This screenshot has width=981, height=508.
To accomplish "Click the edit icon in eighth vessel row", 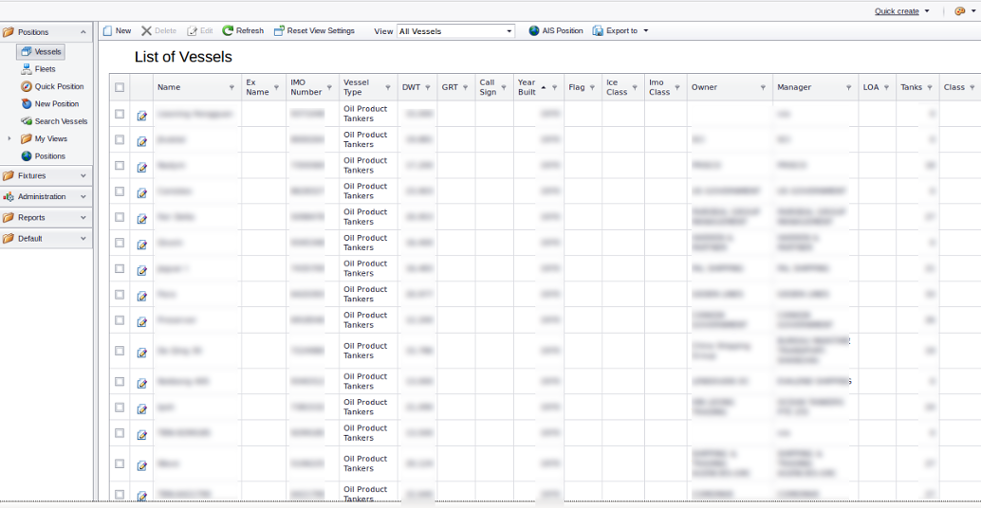I will [x=142, y=295].
